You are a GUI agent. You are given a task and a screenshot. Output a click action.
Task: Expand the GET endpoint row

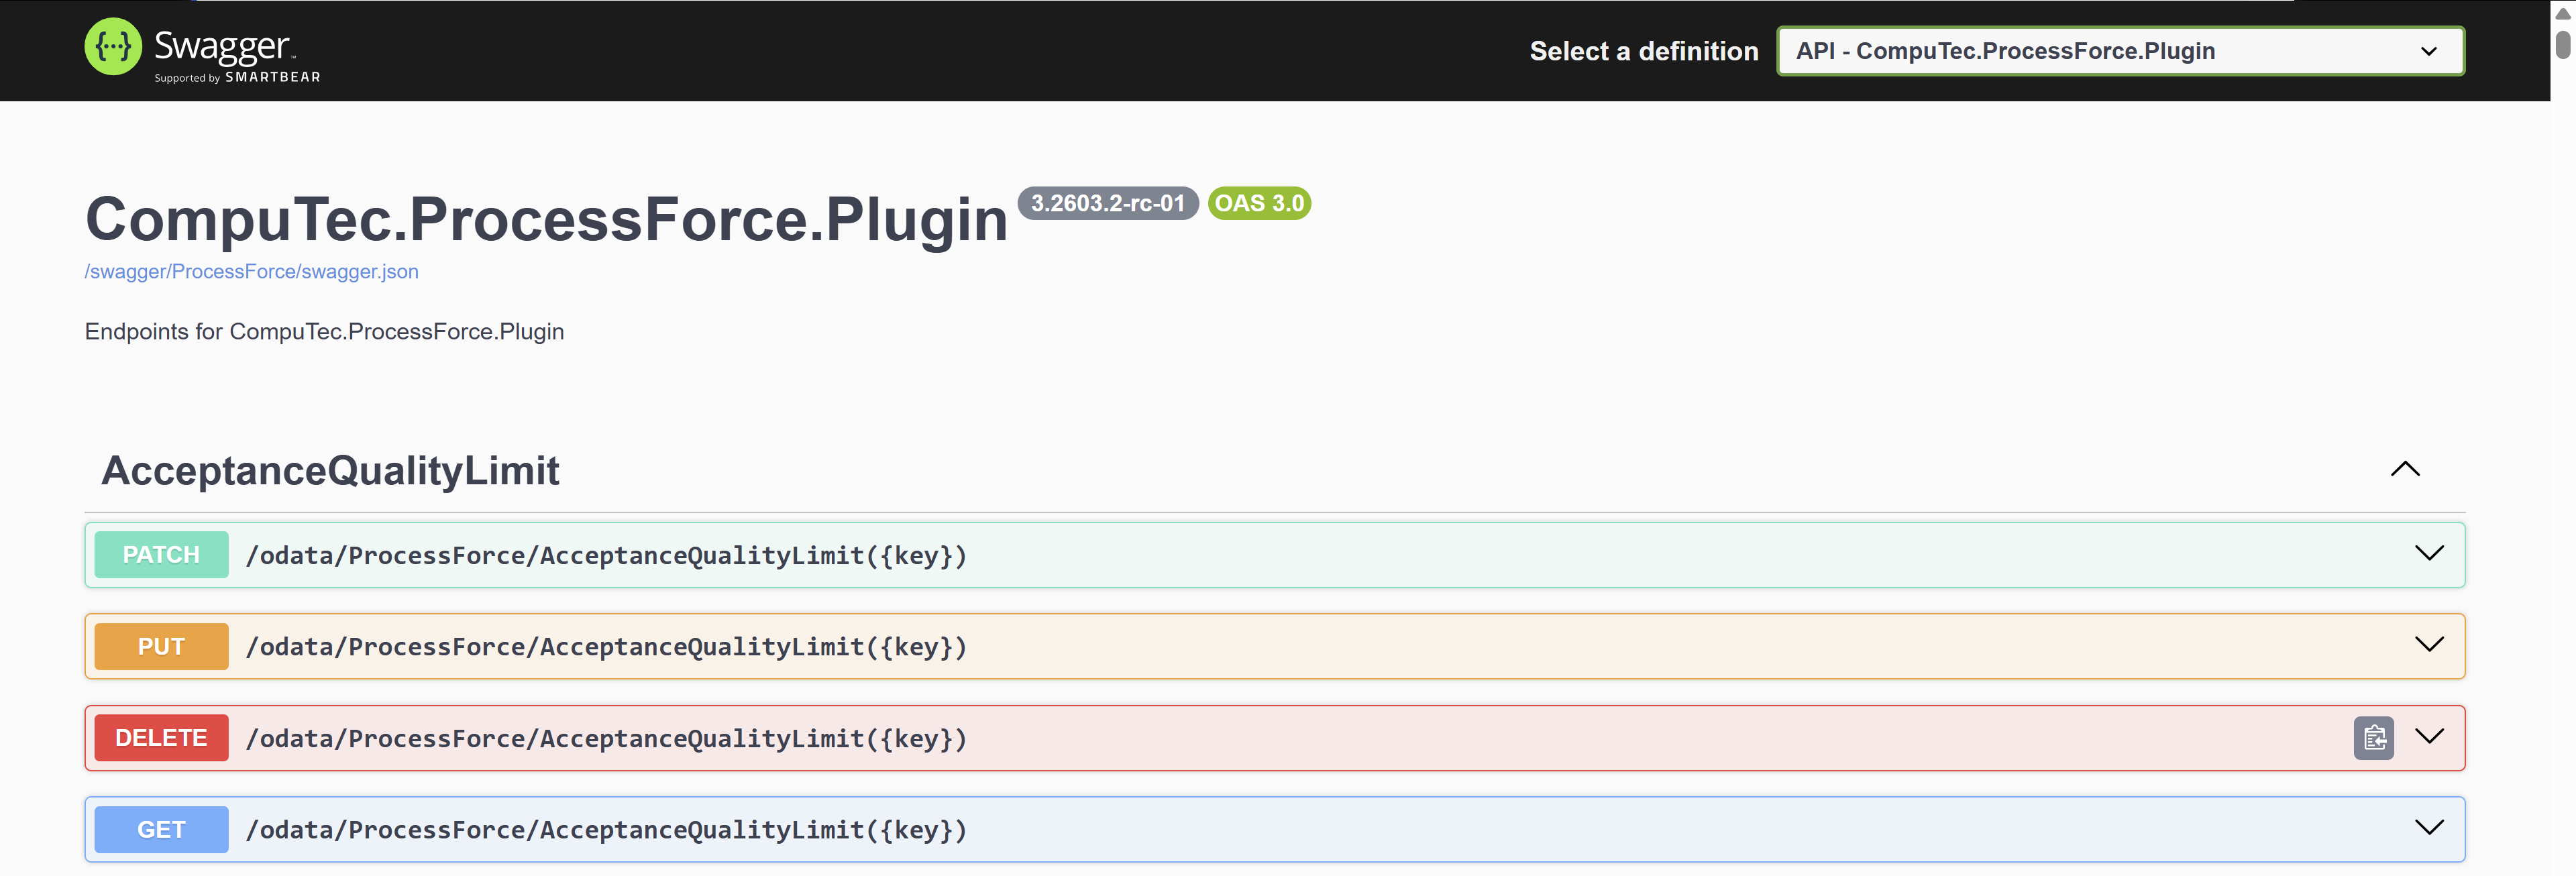click(x=2430, y=828)
